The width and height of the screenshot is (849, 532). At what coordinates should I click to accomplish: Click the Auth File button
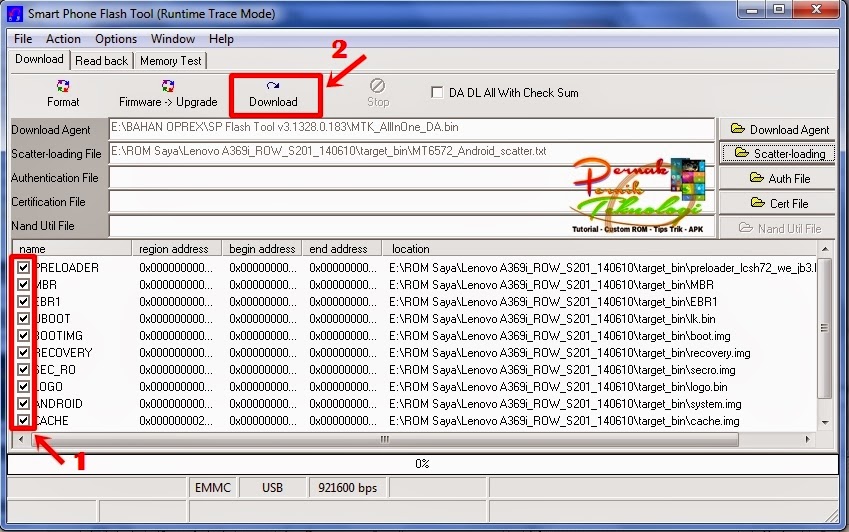coord(777,178)
